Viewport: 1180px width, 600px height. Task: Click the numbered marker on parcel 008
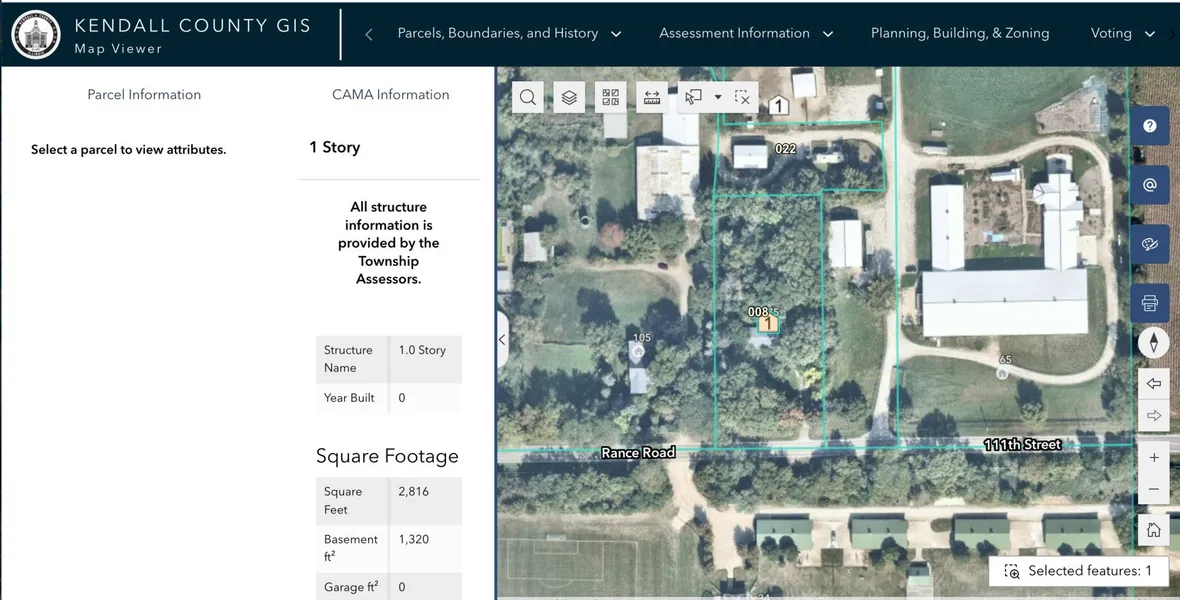coord(767,323)
